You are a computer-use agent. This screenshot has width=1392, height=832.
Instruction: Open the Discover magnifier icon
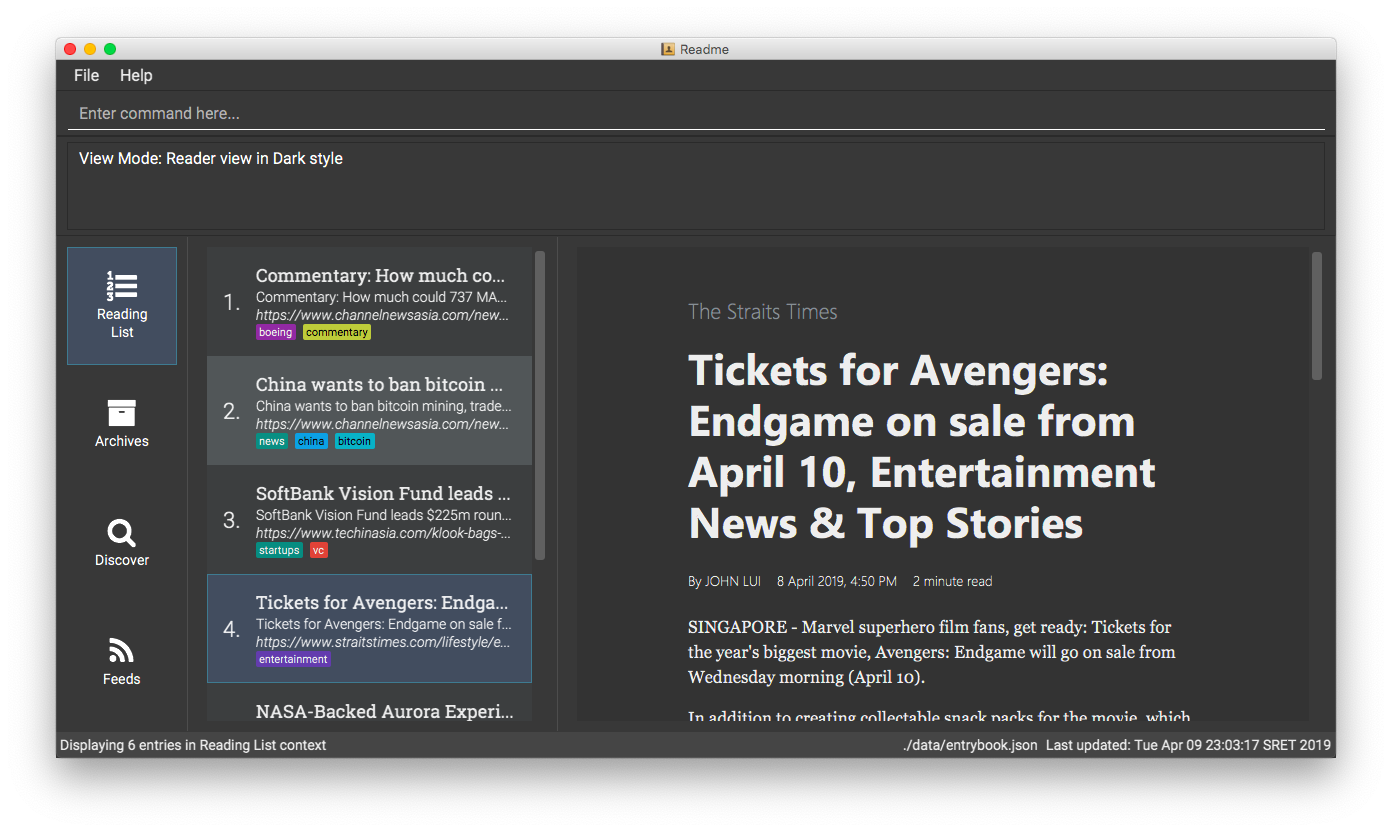point(122,533)
